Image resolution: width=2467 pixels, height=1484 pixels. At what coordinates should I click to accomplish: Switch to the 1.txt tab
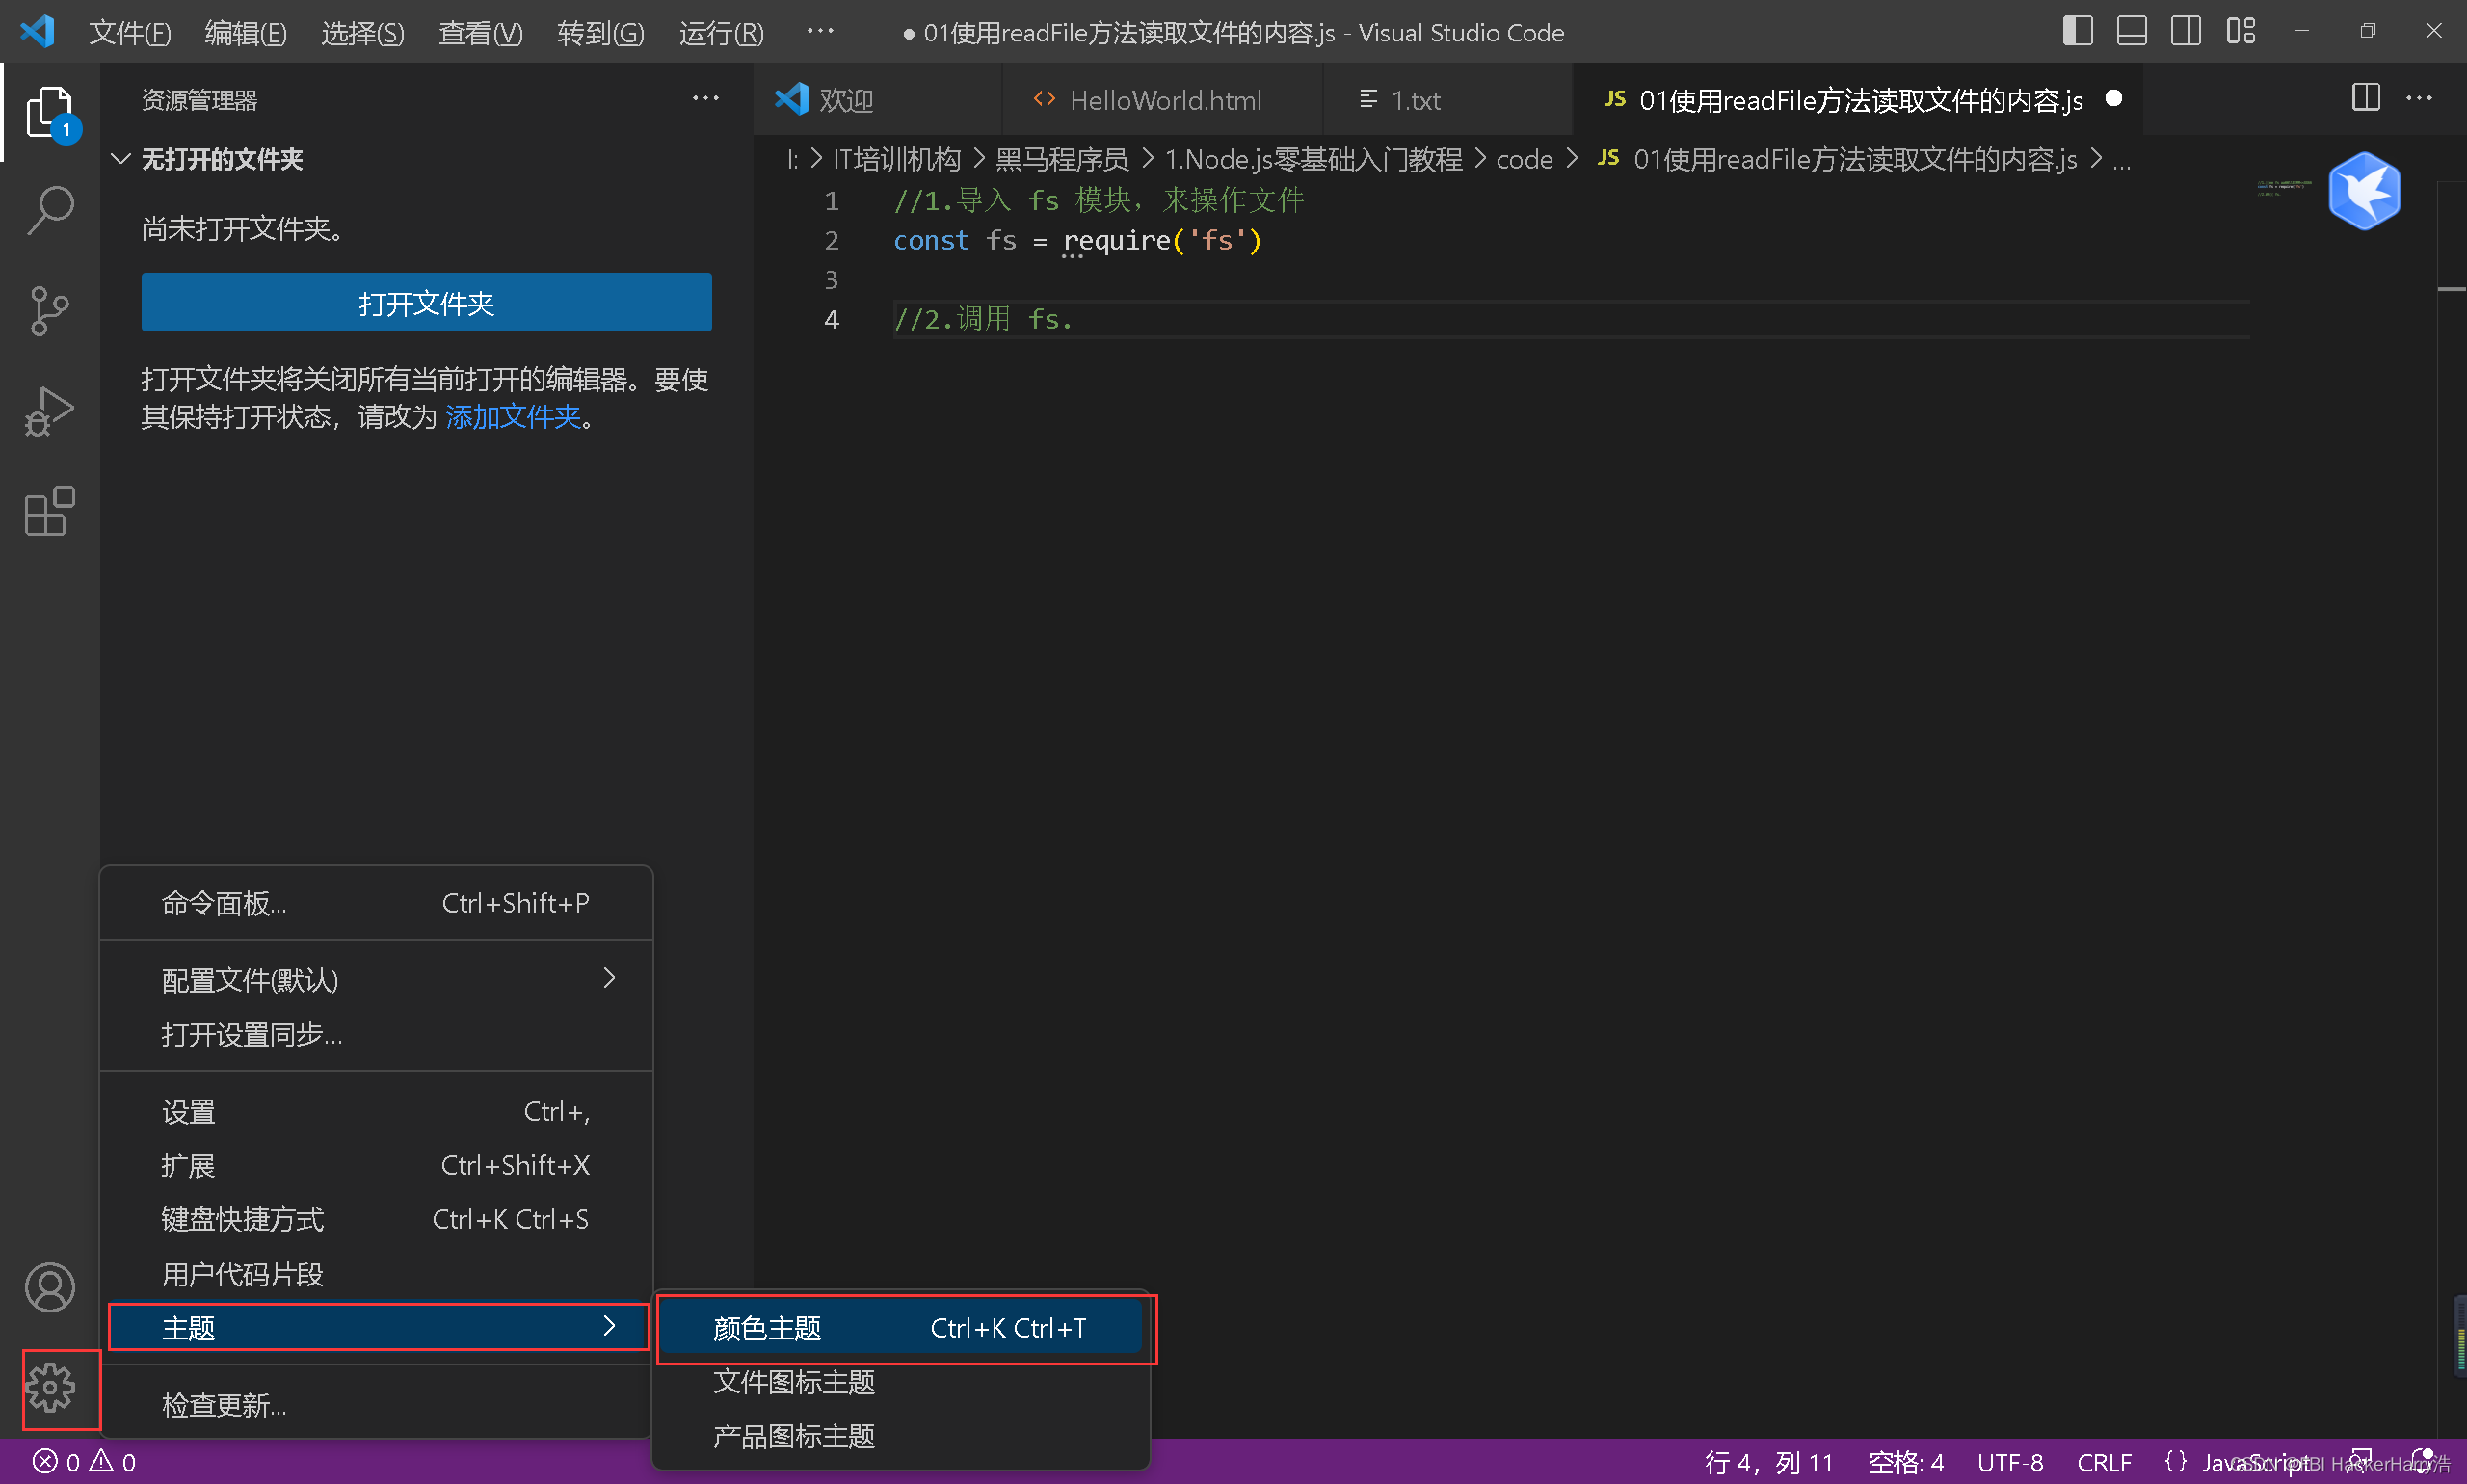(x=1448, y=99)
